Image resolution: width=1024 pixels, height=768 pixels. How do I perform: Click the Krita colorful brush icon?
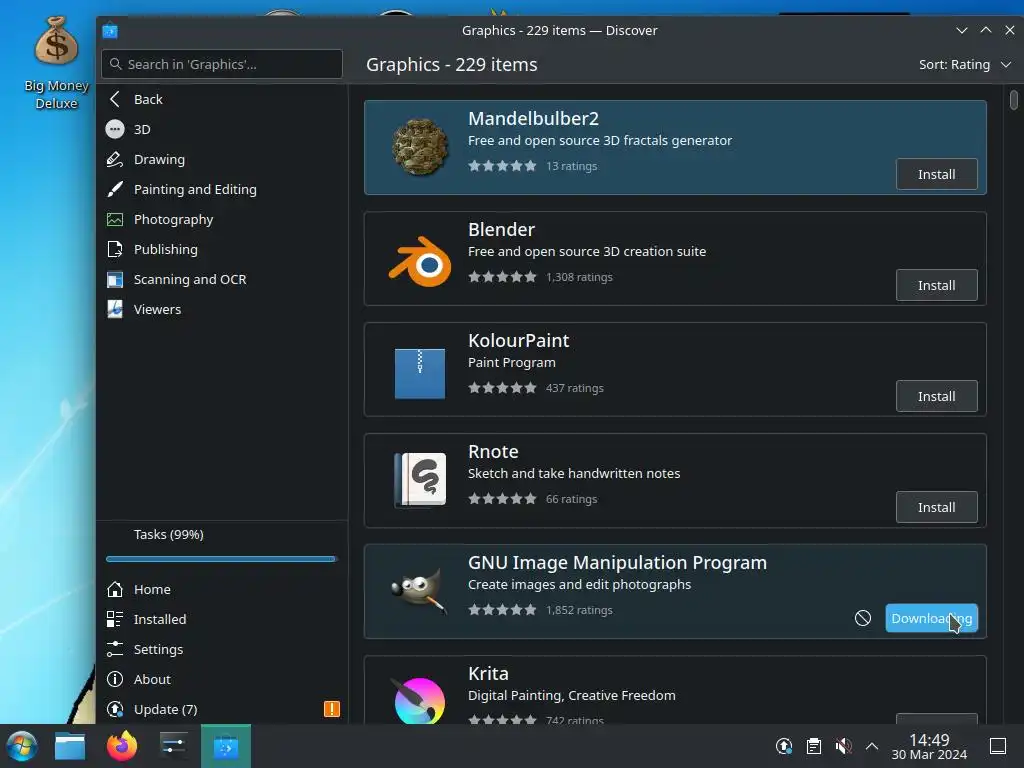(x=420, y=700)
